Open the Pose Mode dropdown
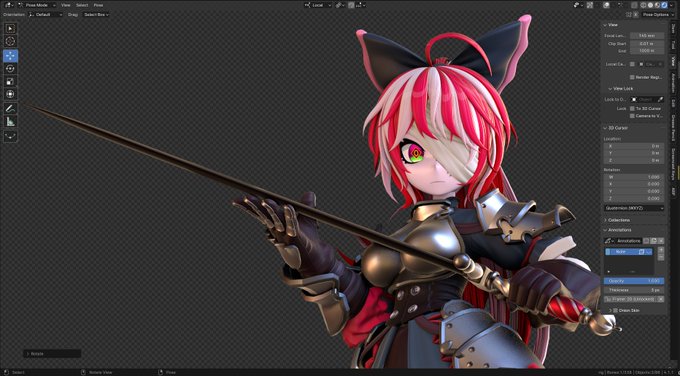The height and width of the screenshot is (376, 680). pyautogui.click(x=36, y=5)
